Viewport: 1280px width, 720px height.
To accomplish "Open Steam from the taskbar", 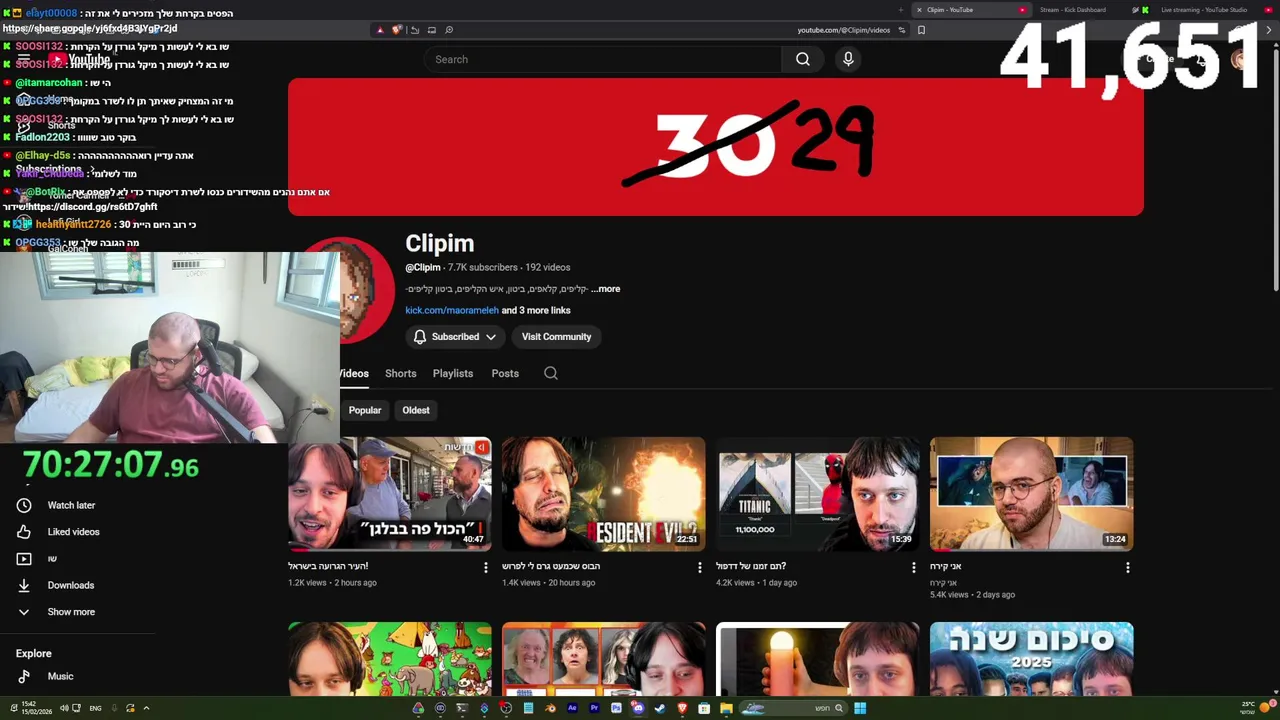I will click(660, 708).
